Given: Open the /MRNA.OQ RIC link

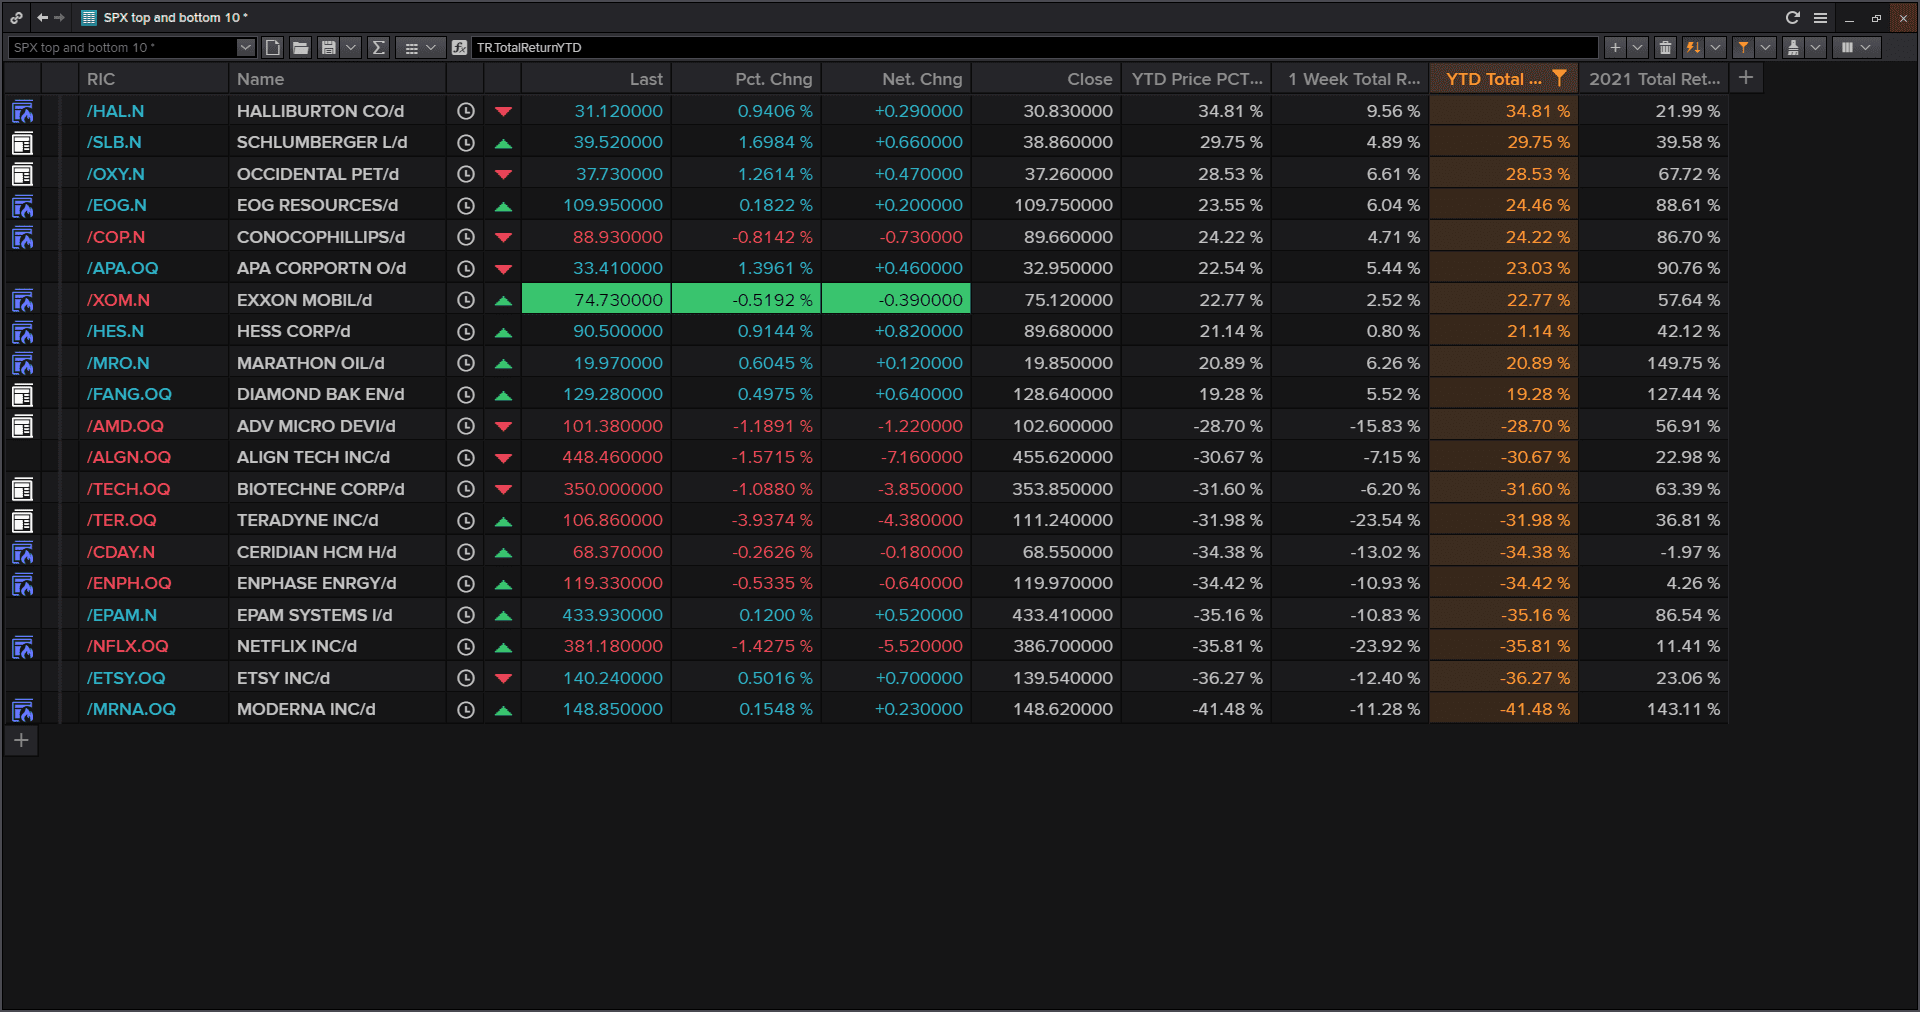Looking at the screenshot, I should coord(131,709).
